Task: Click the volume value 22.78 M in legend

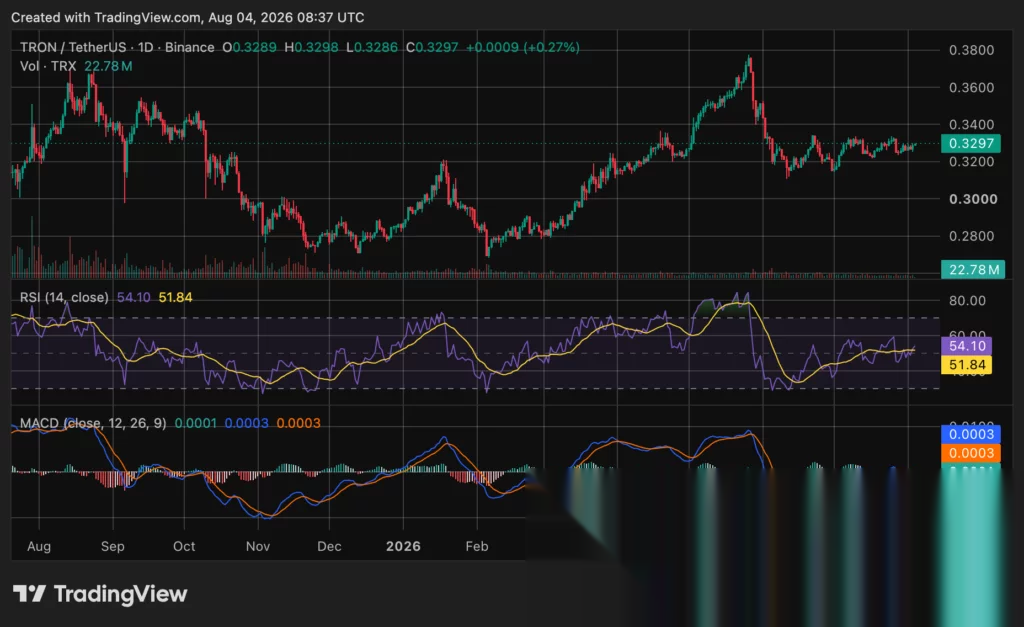Action: click(x=108, y=66)
